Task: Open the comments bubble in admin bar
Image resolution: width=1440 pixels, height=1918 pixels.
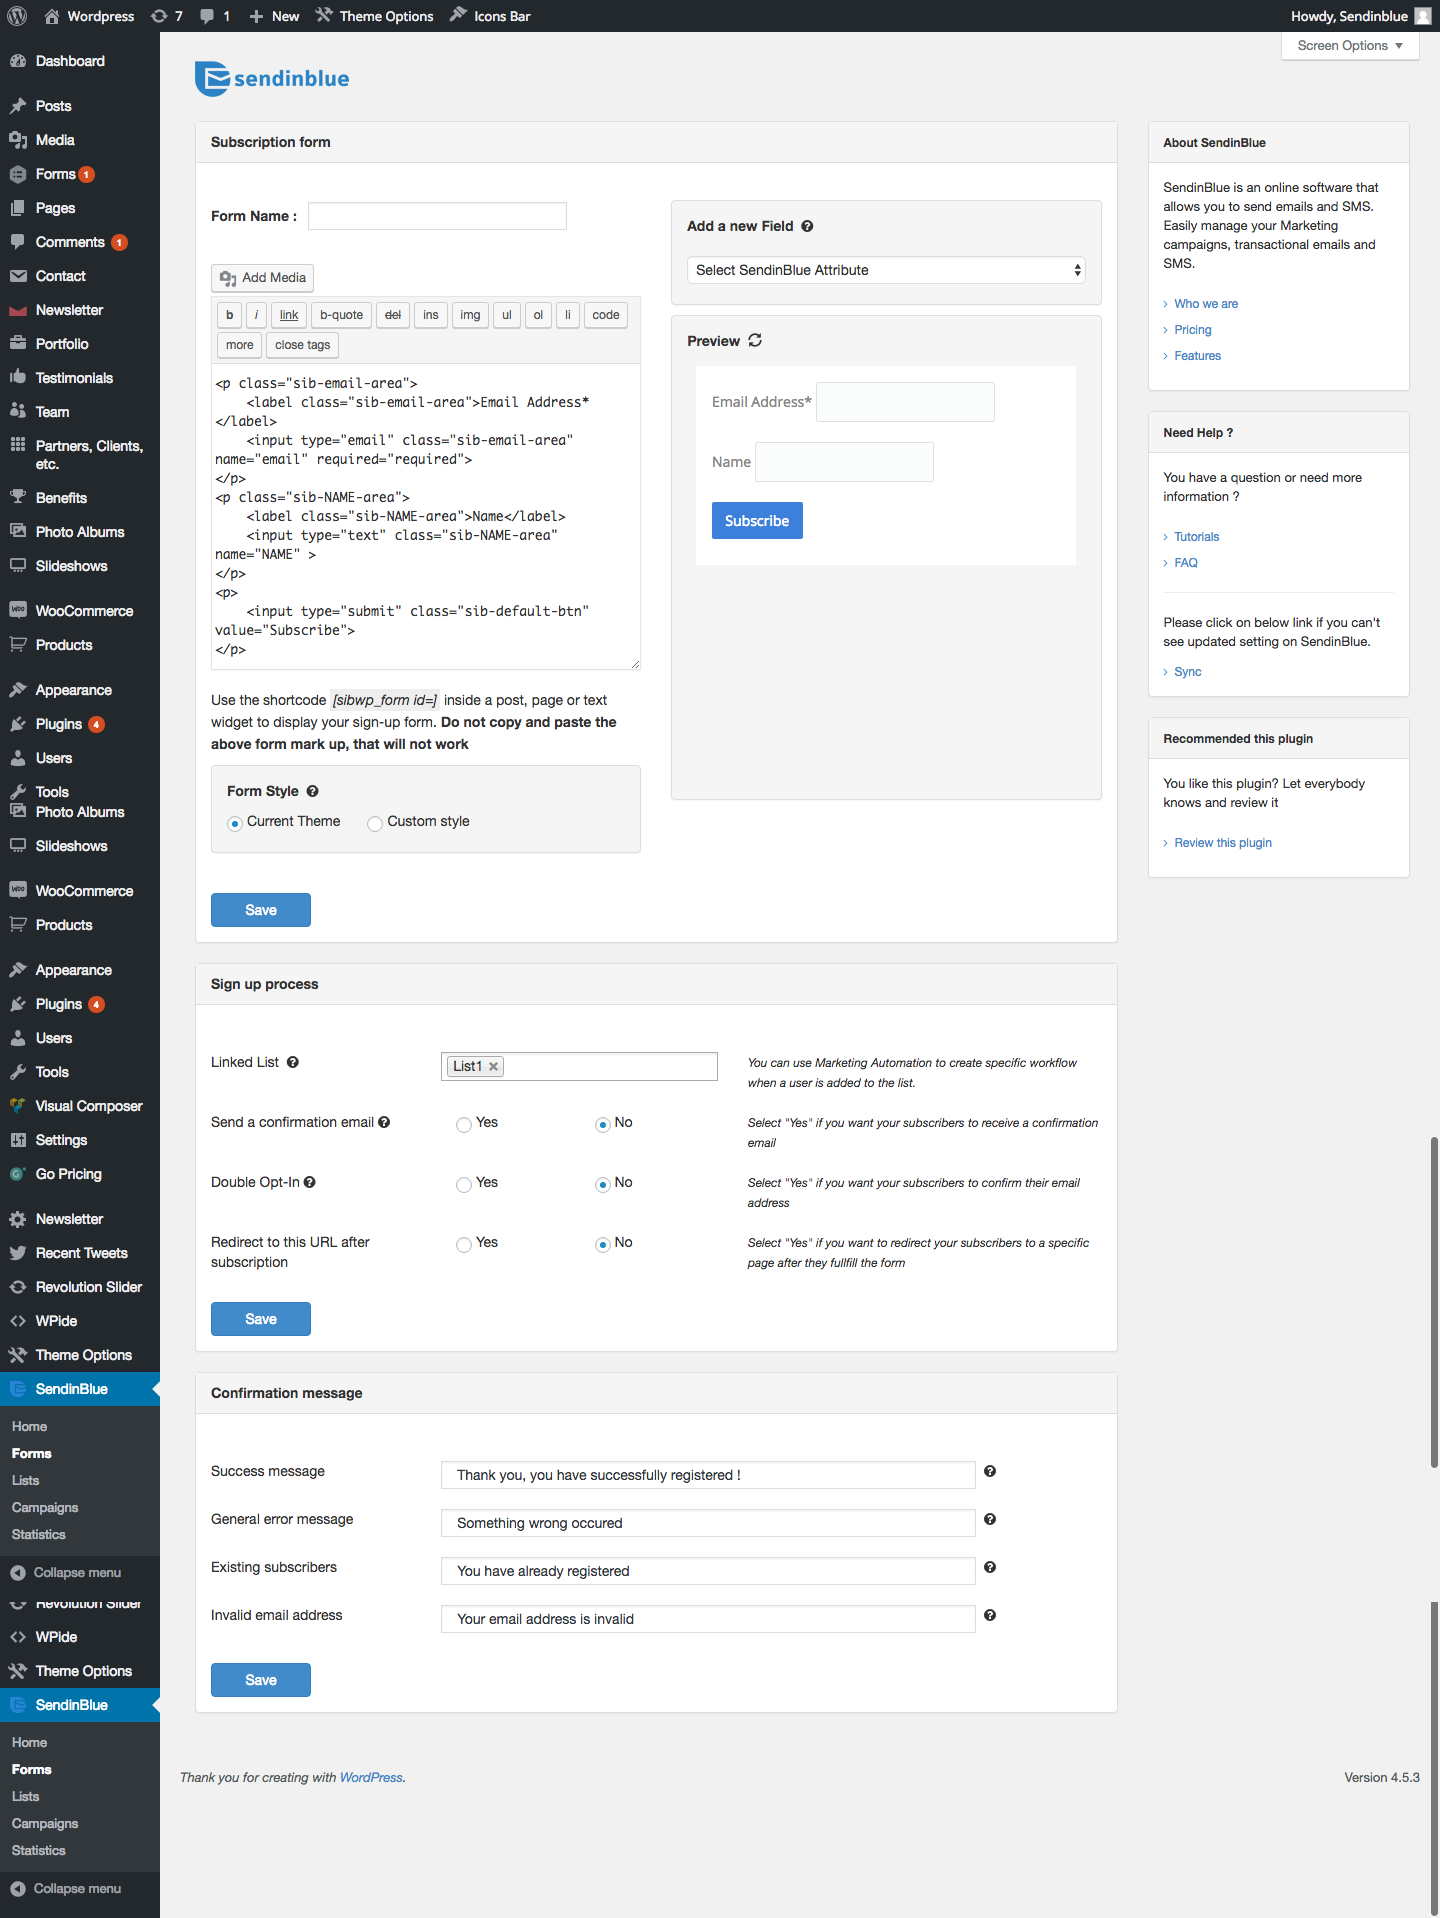Action: point(214,16)
